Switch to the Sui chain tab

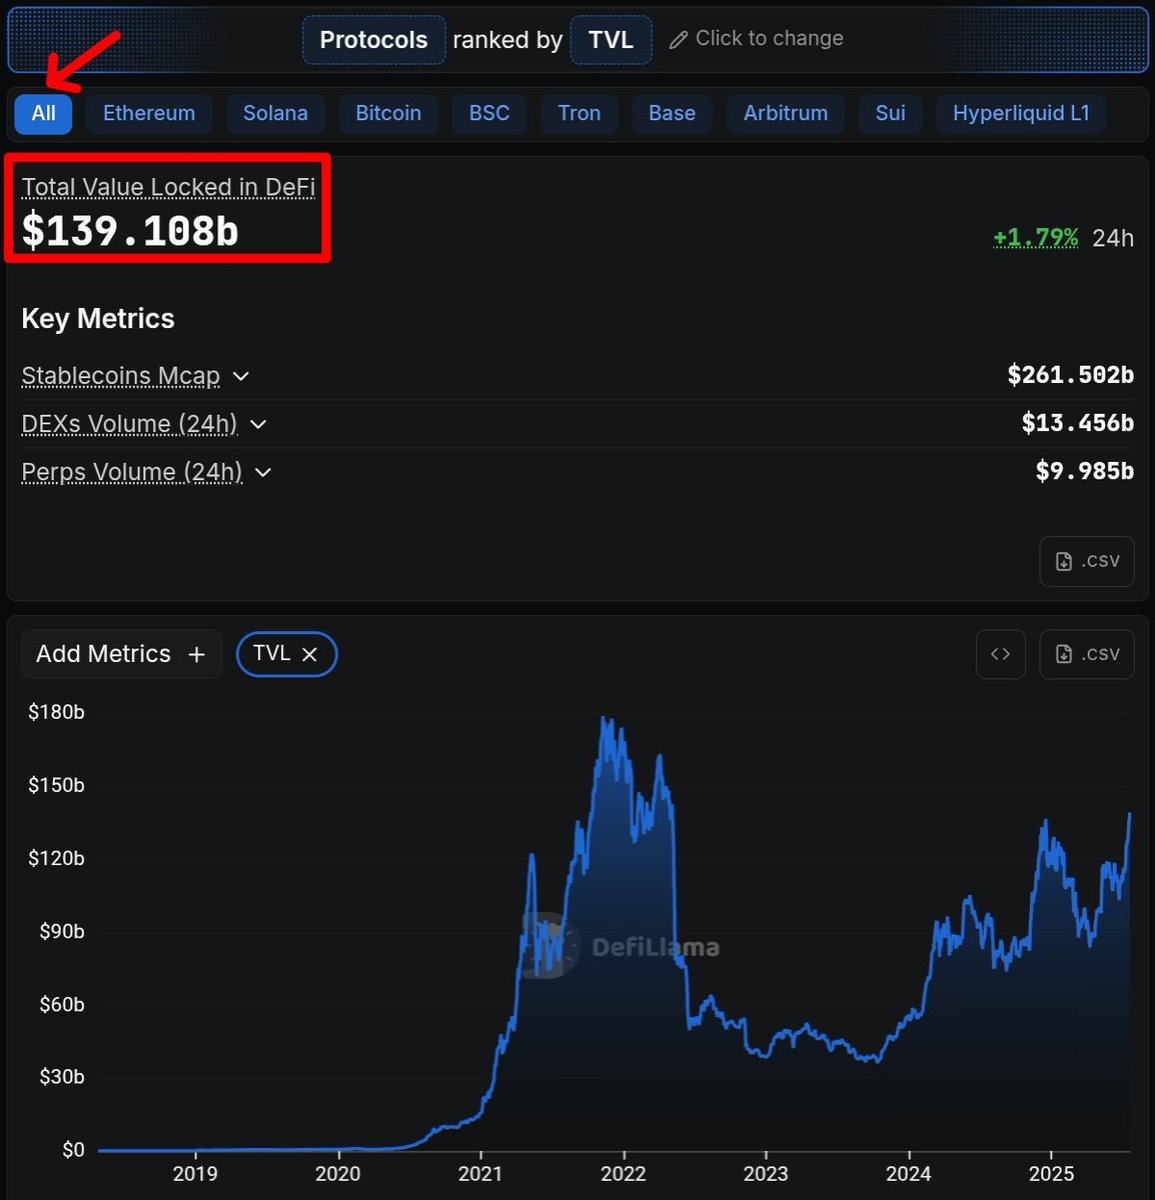pyautogui.click(x=890, y=113)
